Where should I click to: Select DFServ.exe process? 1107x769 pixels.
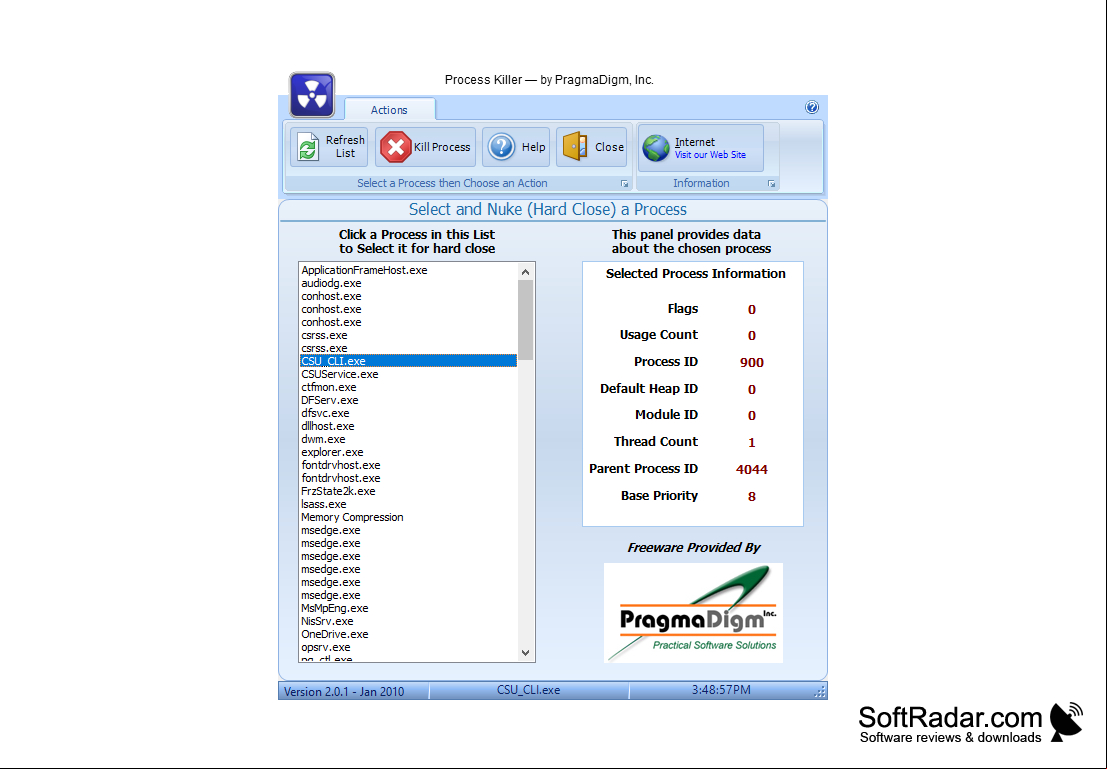[x=408, y=400]
